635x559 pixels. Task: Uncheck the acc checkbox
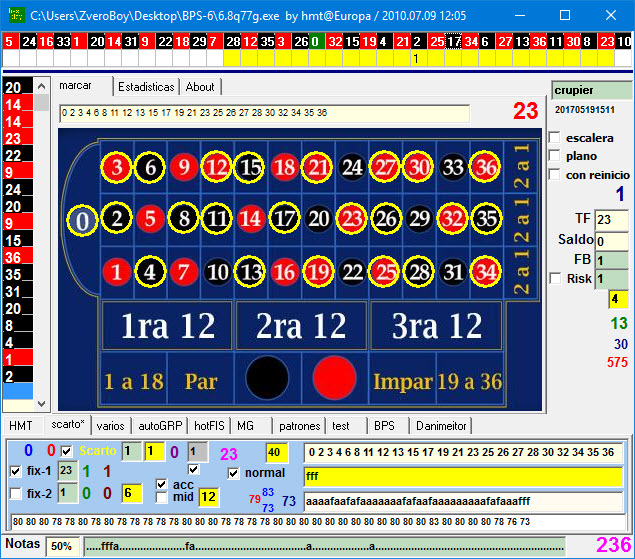(x=162, y=484)
